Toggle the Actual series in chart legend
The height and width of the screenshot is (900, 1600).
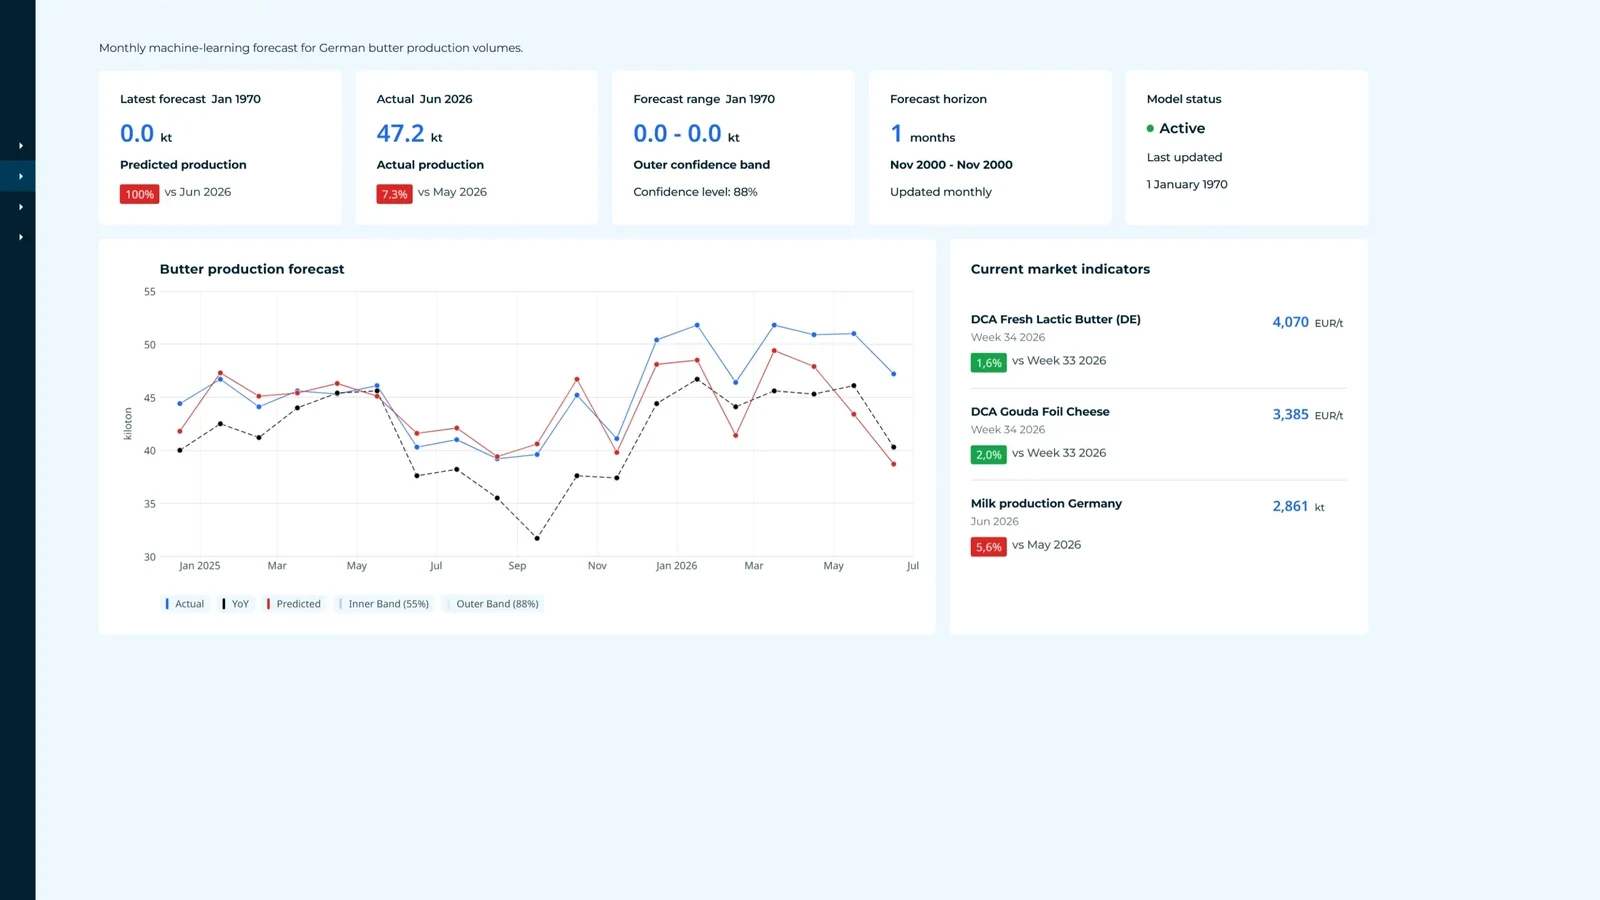184,604
